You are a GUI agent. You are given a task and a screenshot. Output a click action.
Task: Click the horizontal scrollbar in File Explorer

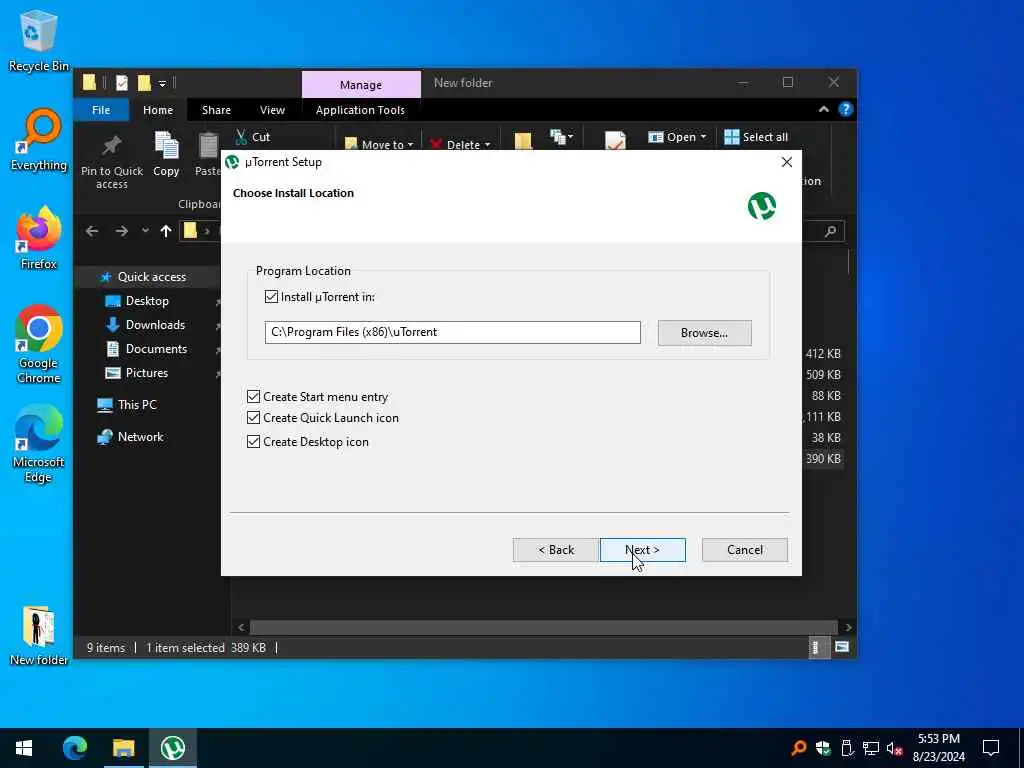(x=543, y=628)
